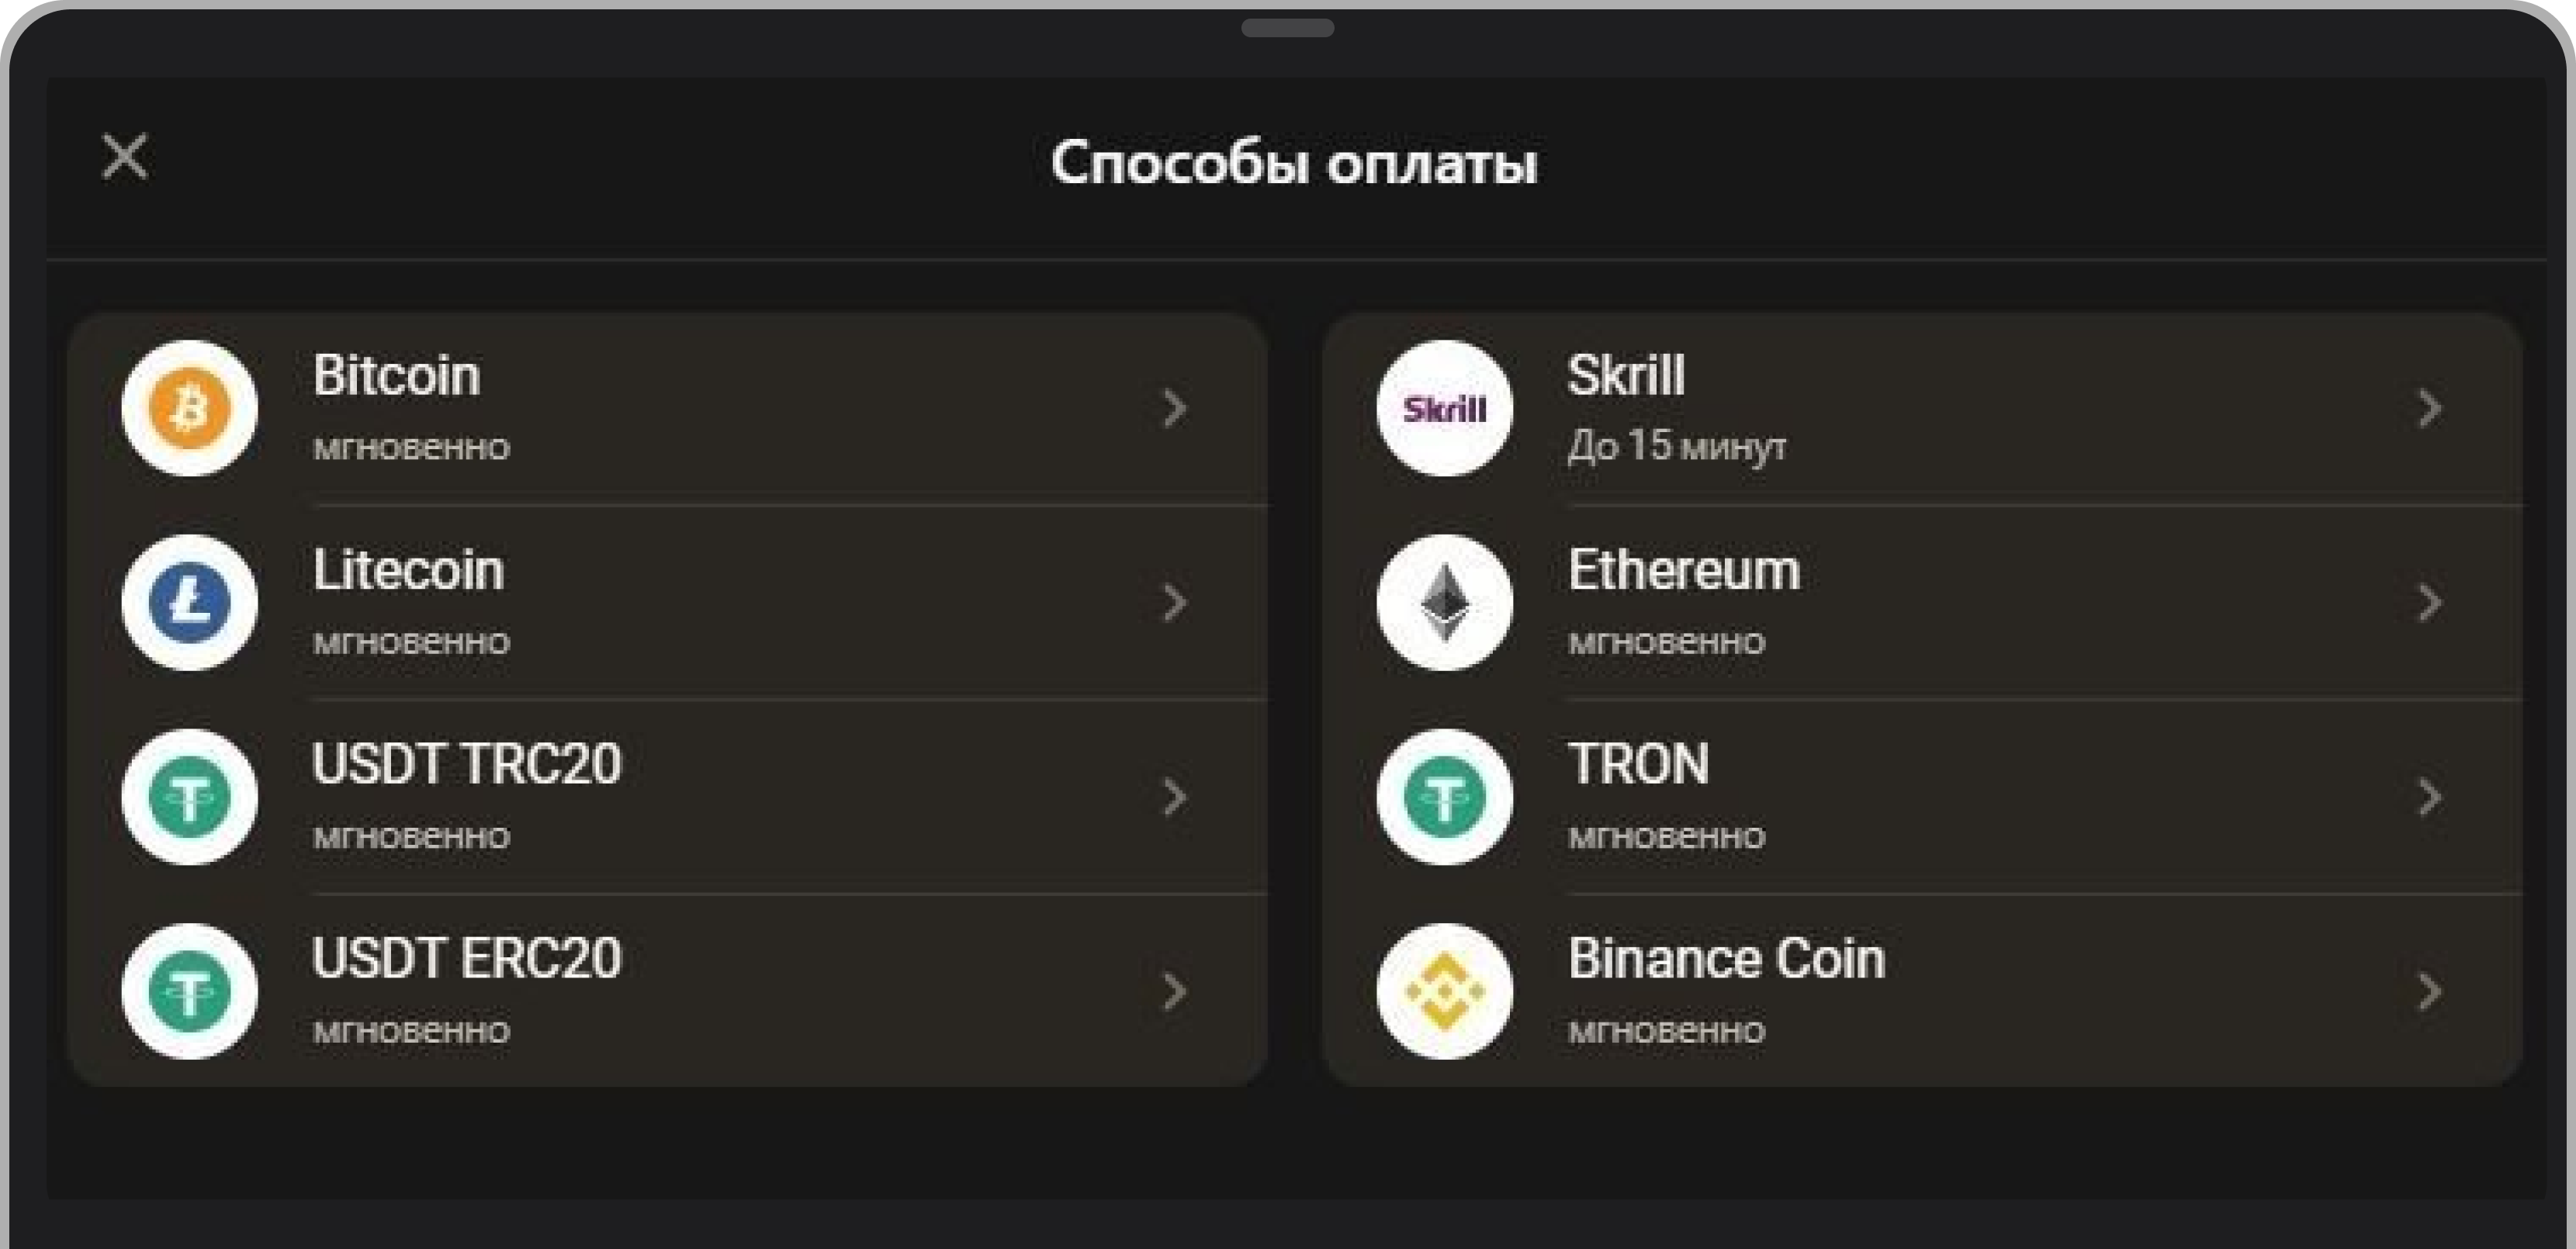Expand the Skrill row chevron arrow

tap(2430, 409)
